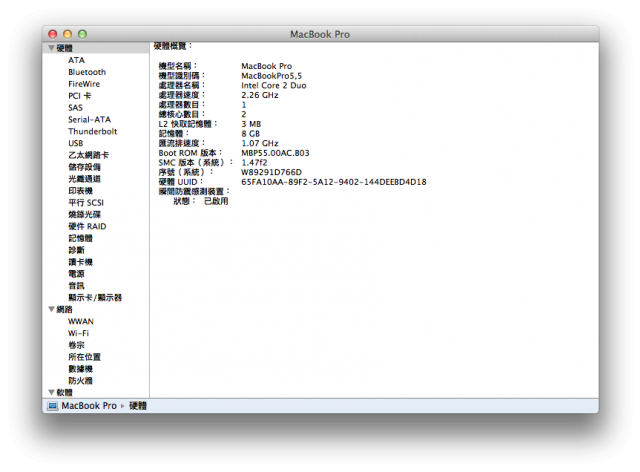Select 光纖通道 Fibre Channel entry
Image resolution: width=640 pixels, height=472 pixels.
coord(84,179)
